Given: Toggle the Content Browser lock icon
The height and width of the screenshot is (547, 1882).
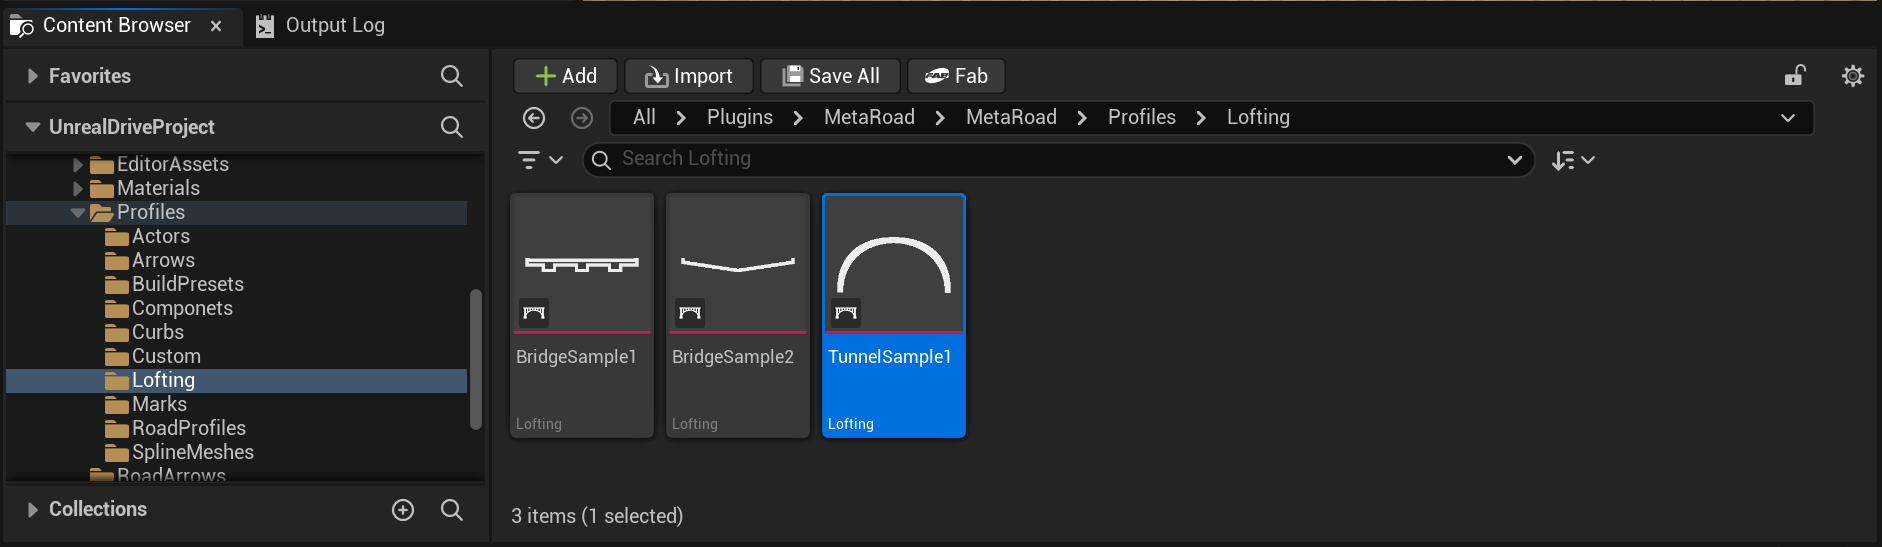Looking at the screenshot, I should coord(1795,76).
